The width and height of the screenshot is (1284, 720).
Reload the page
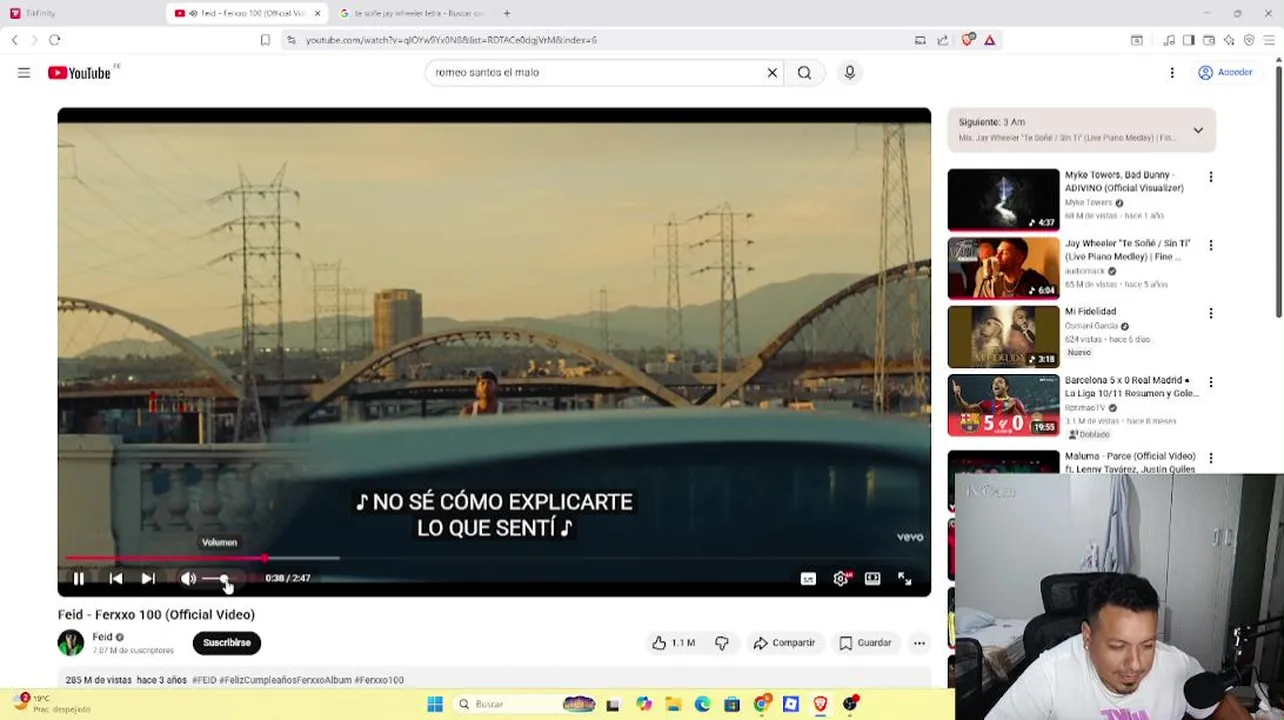(x=55, y=40)
